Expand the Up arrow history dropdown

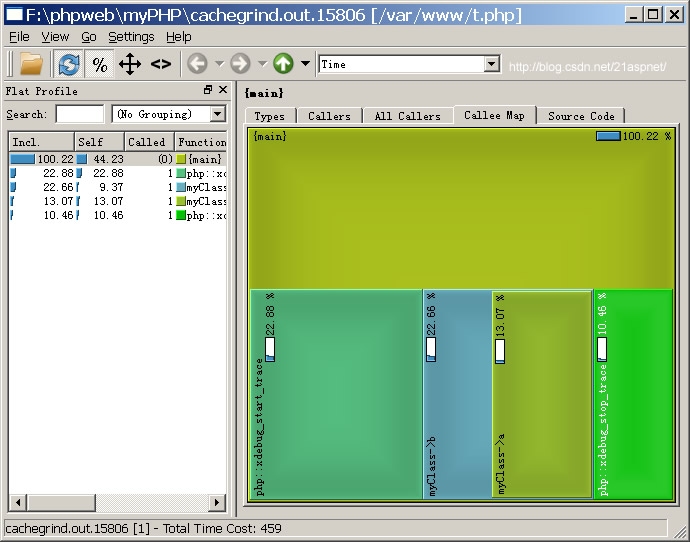pyautogui.click(x=305, y=64)
